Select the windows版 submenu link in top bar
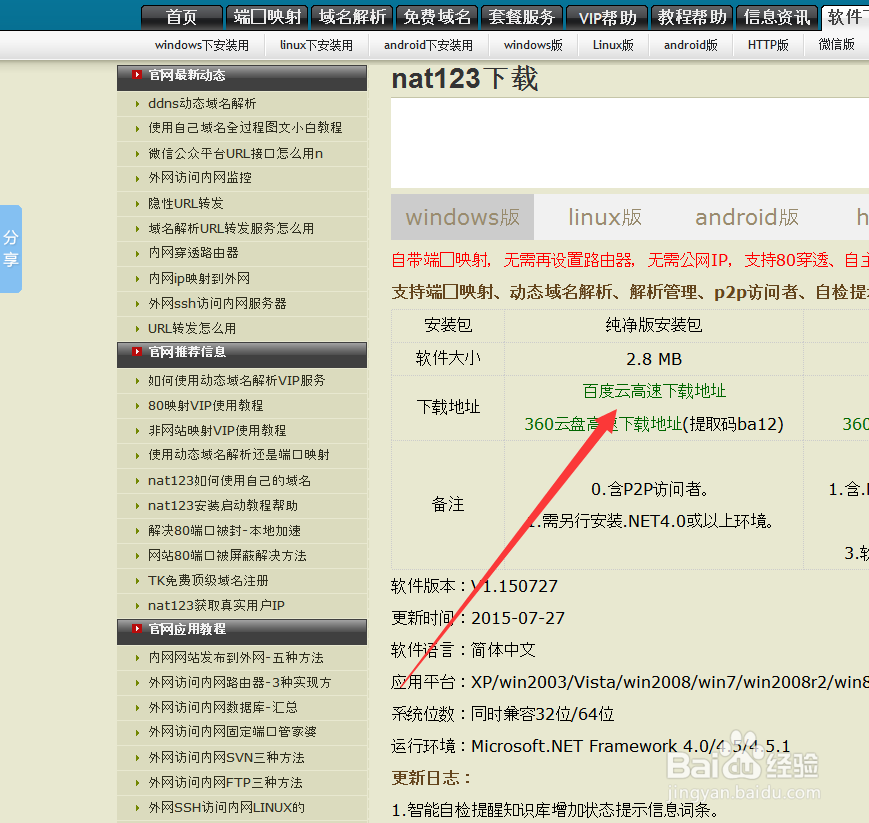Viewport: 869px width, 823px height. [x=533, y=45]
